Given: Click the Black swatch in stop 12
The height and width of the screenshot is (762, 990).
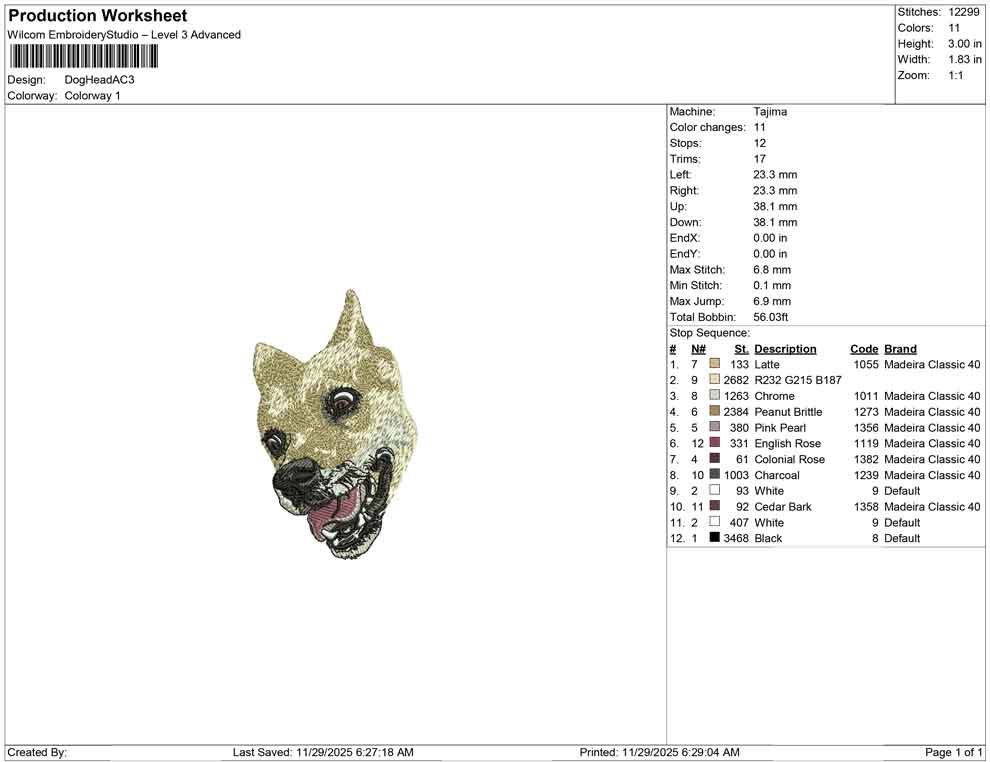Looking at the screenshot, I should (x=714, y=538).
